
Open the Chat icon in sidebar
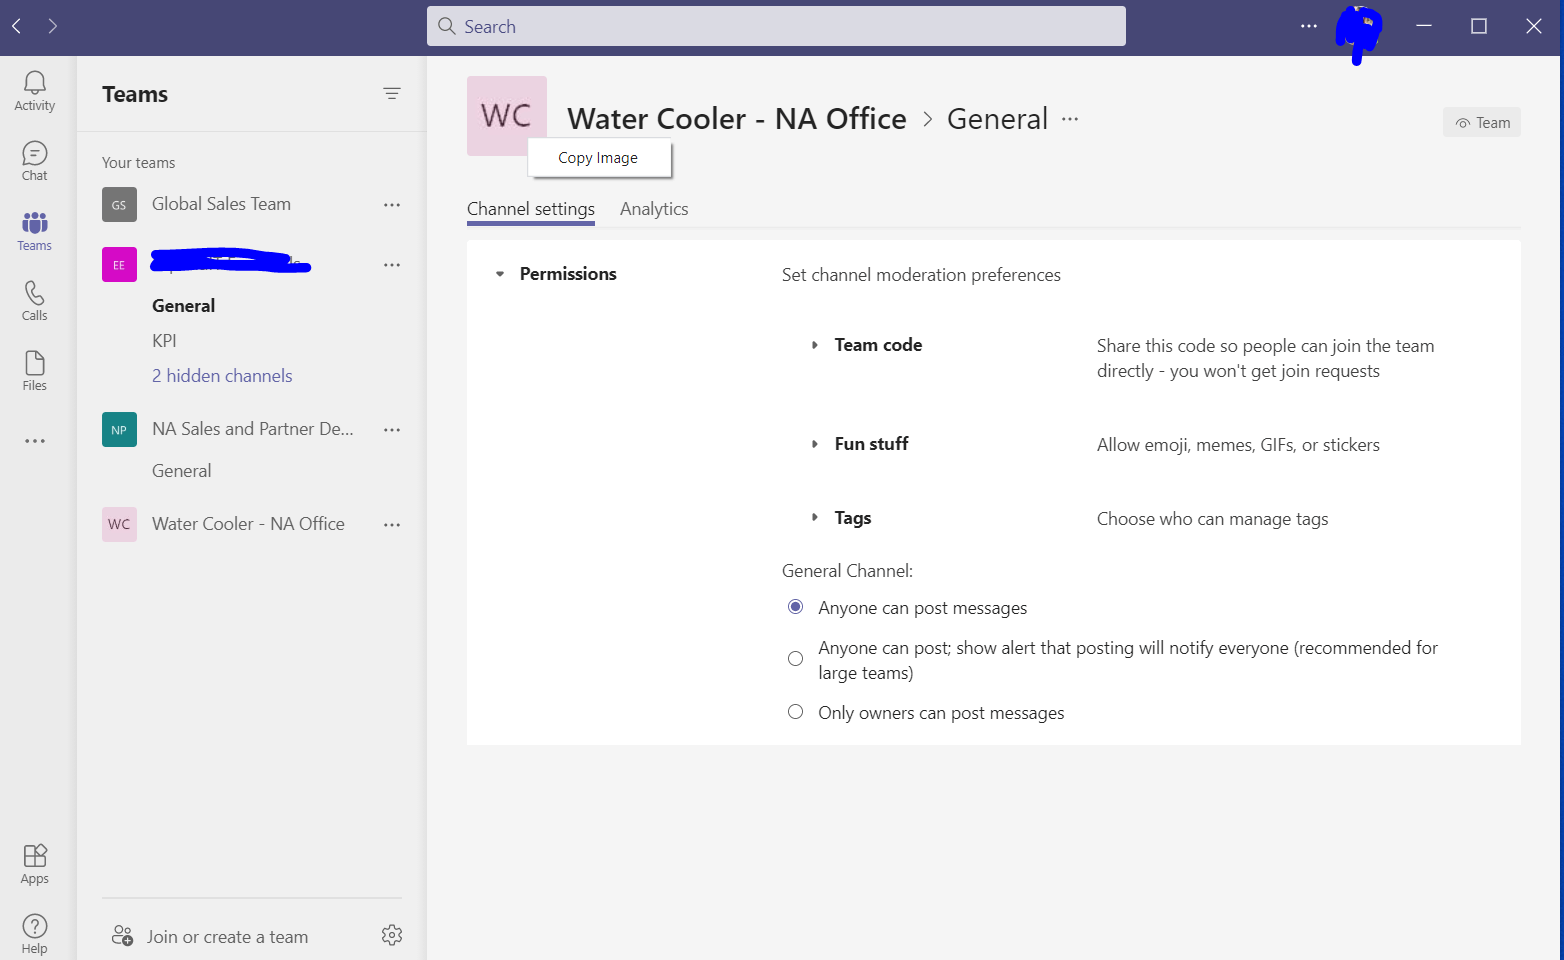tap(34, 161)
